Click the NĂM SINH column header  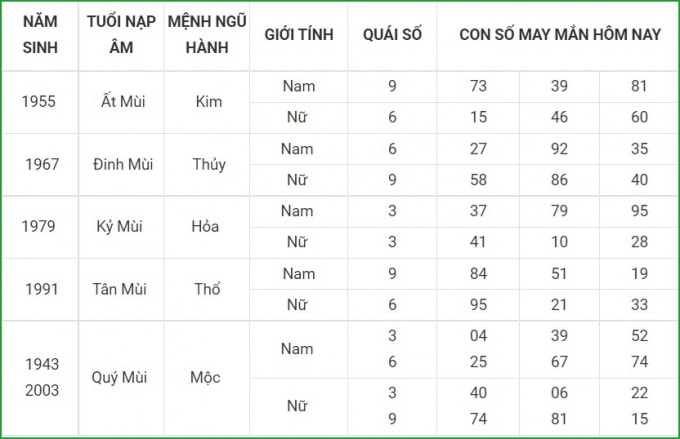point(40,35)
